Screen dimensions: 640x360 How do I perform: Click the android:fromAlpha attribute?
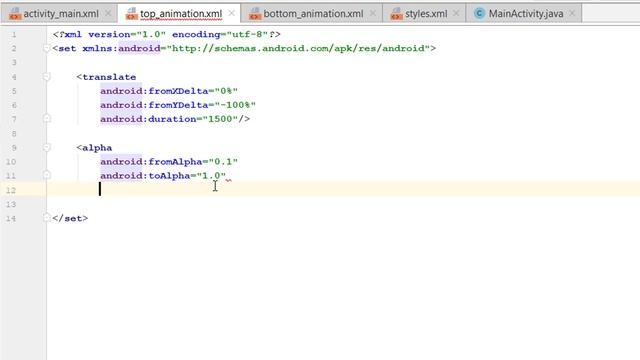(151, 162)
